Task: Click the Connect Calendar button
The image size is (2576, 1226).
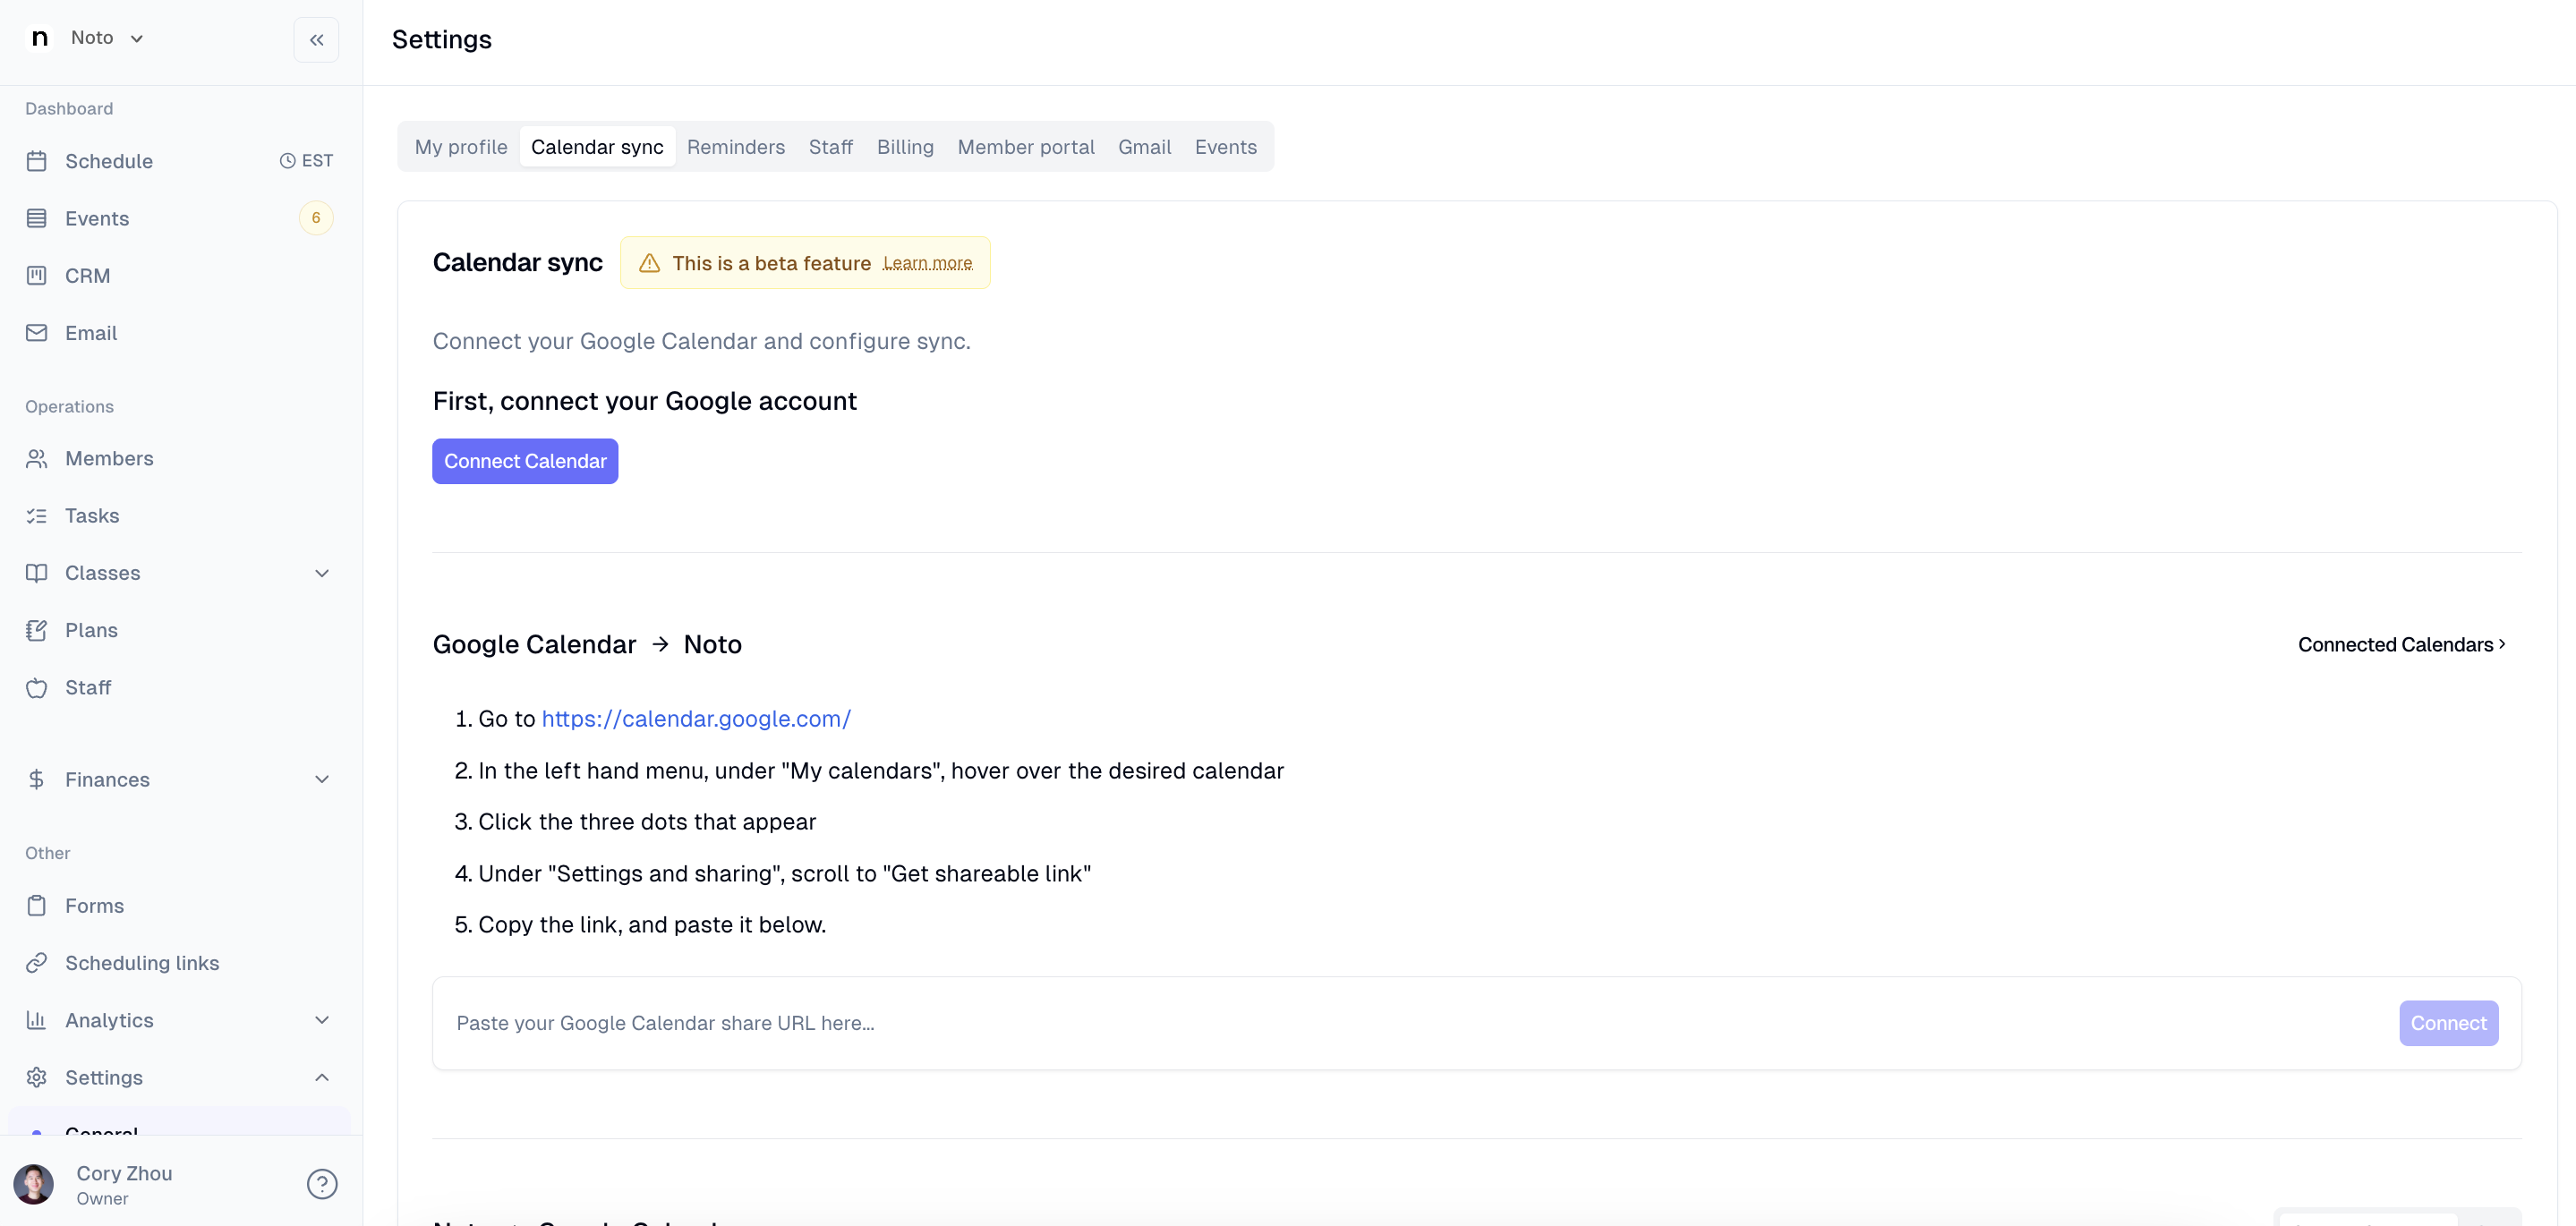Action: (x=525, y=461)
